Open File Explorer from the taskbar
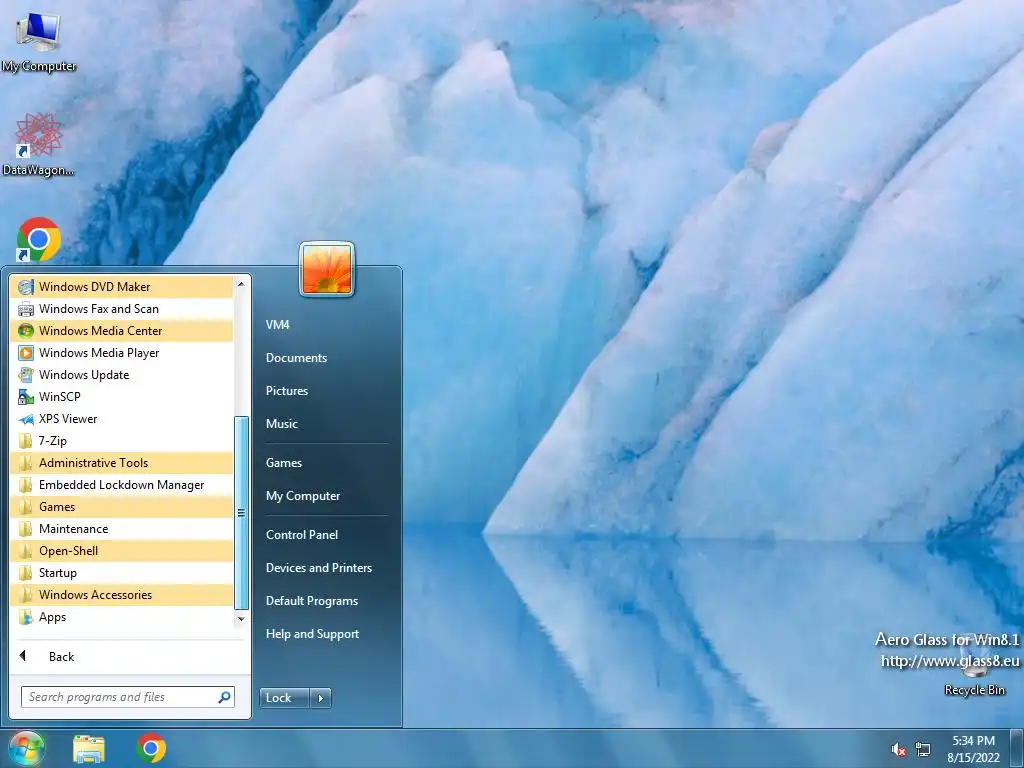1024x768 pixels. coord(89,749)
